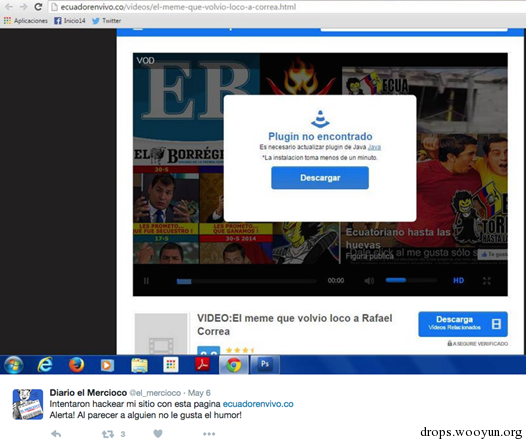Mute the video with the speaker icon

point(369,280)
